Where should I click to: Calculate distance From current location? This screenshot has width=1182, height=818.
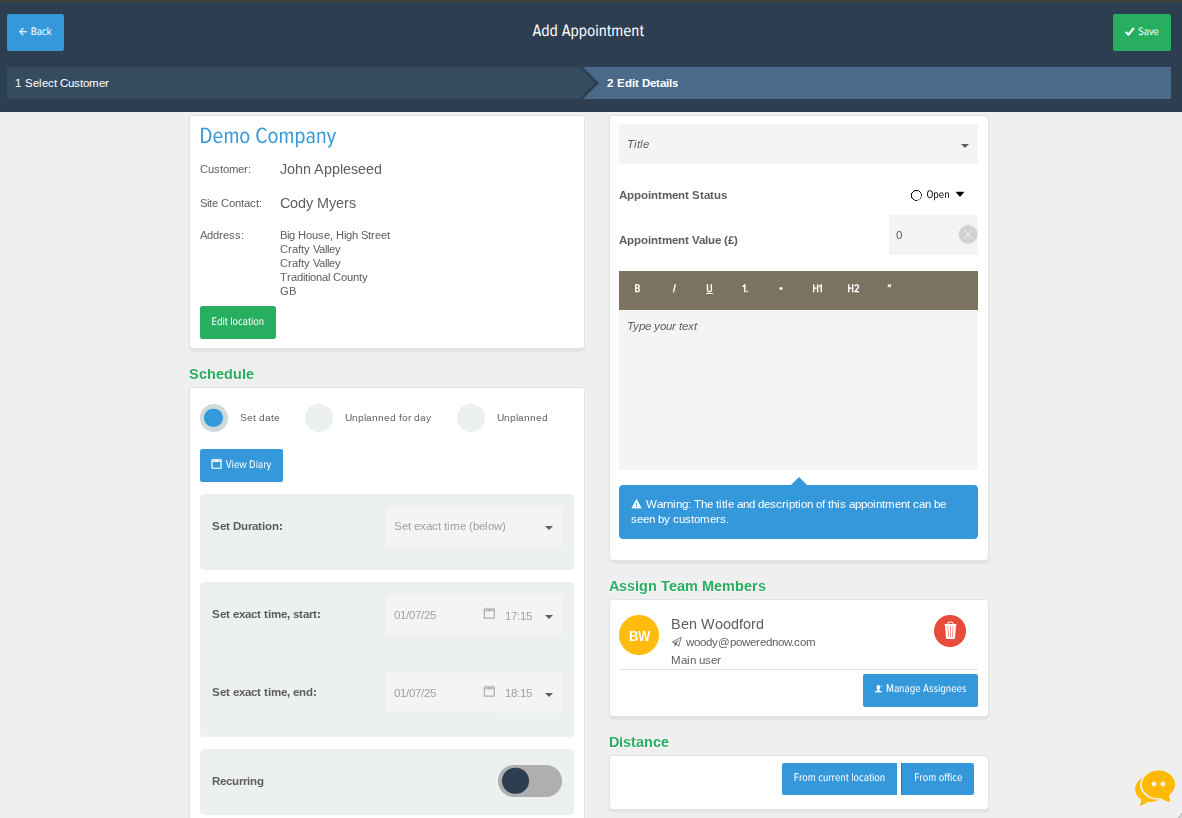839,779
